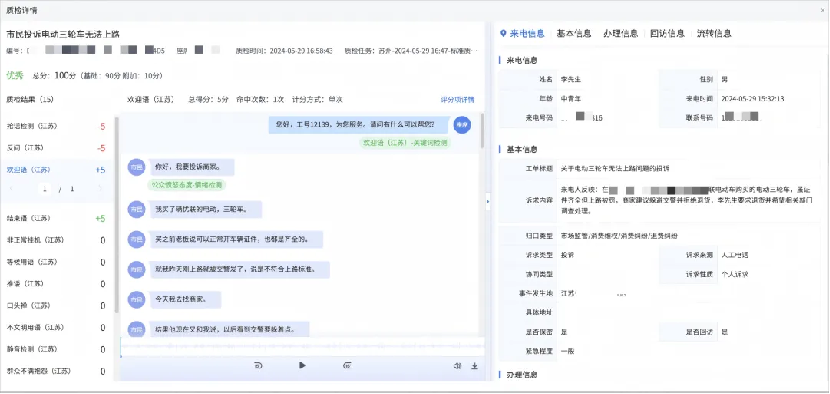Click the 情绪检测 green tag

click(x=187, y=185)
